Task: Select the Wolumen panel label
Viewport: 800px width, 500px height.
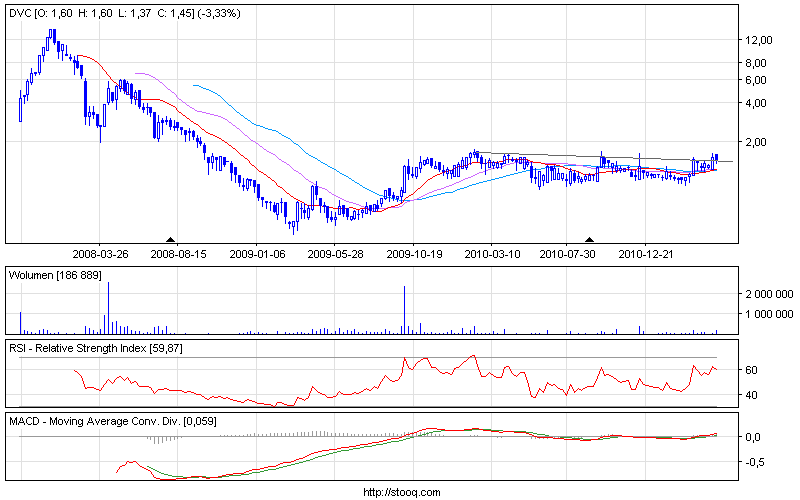Action: click(x=55, y=274)
